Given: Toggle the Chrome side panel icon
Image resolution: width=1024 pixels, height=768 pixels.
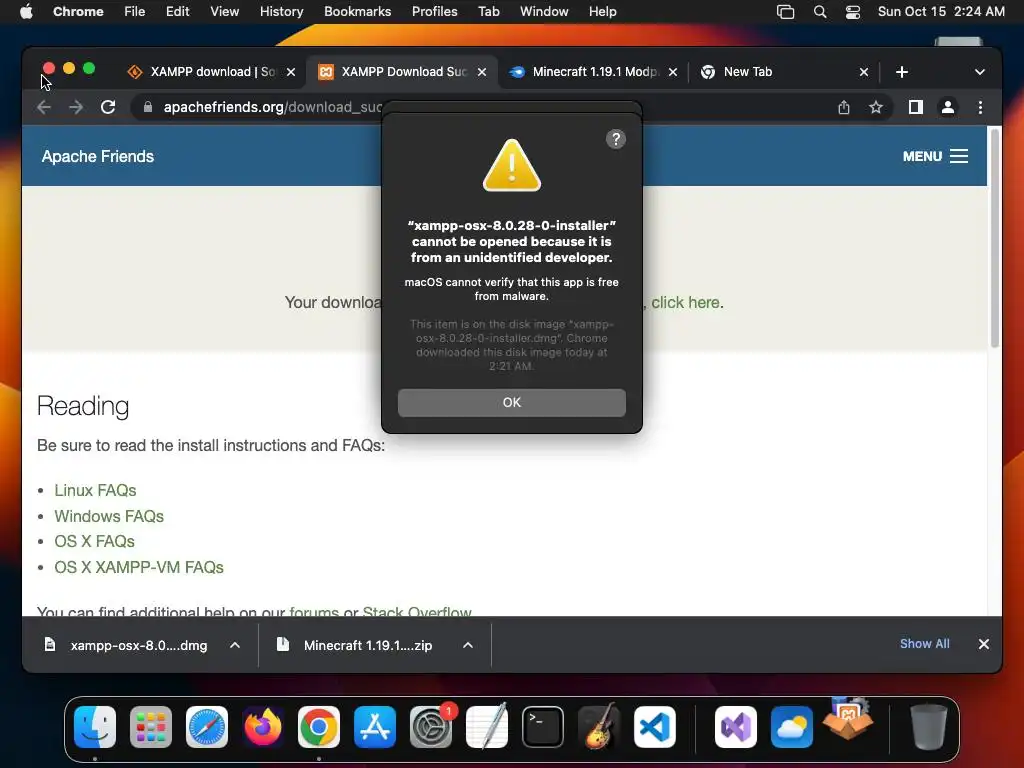Looking at the screenshot, I should tap(916, 107).
